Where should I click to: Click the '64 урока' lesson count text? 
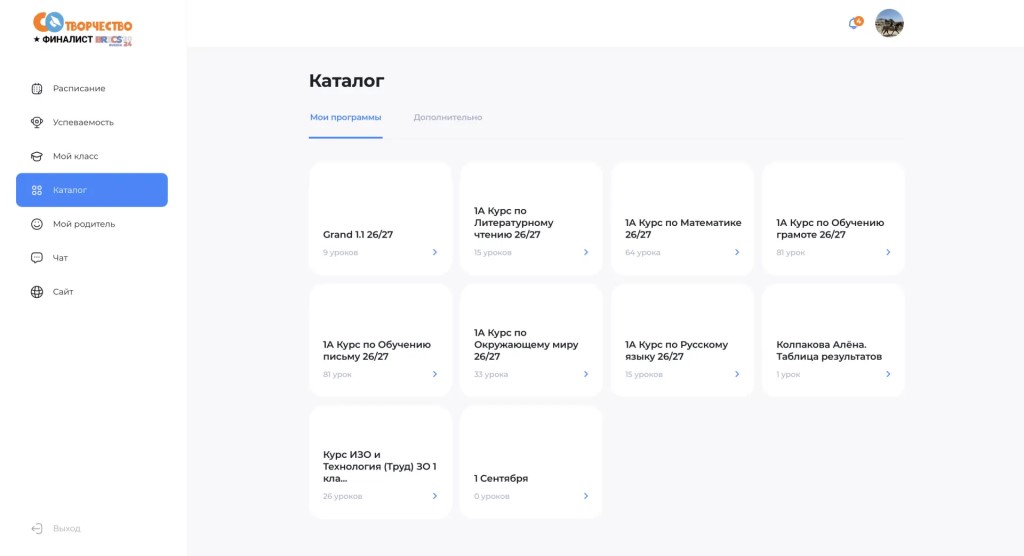click(643, 252)
